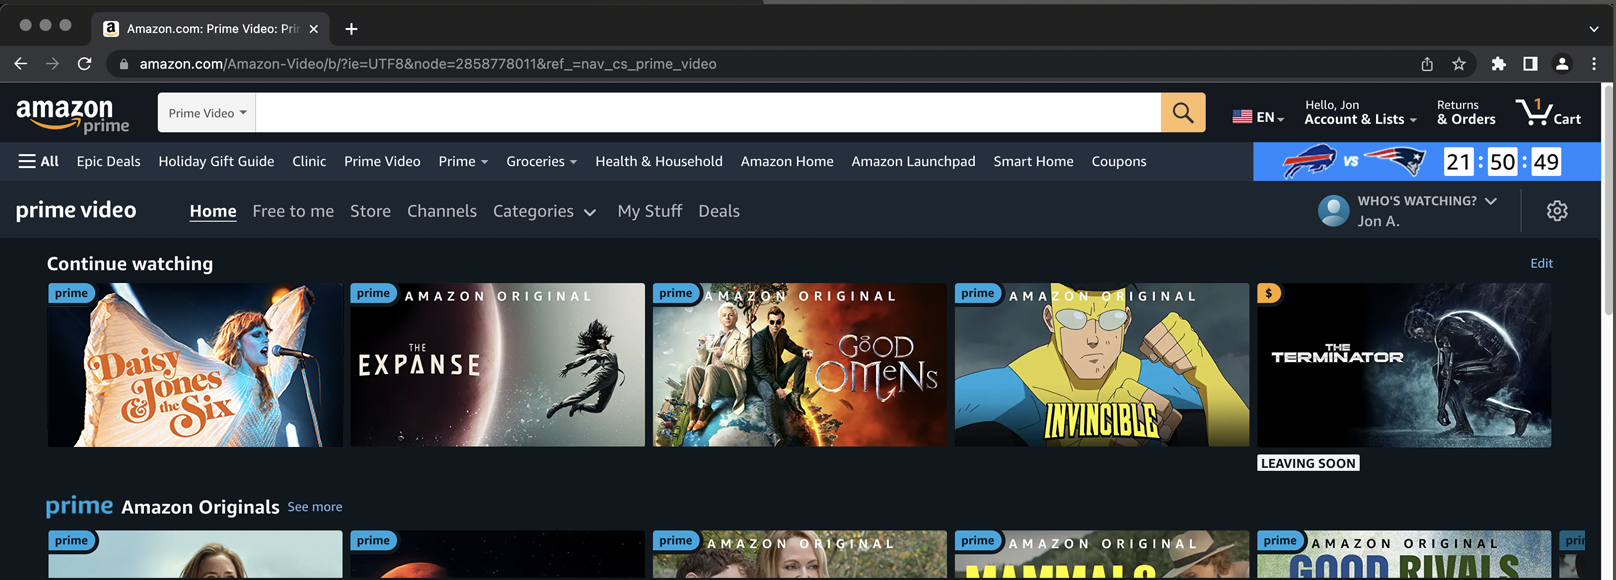Go to My Stuff

pos(650,211)
